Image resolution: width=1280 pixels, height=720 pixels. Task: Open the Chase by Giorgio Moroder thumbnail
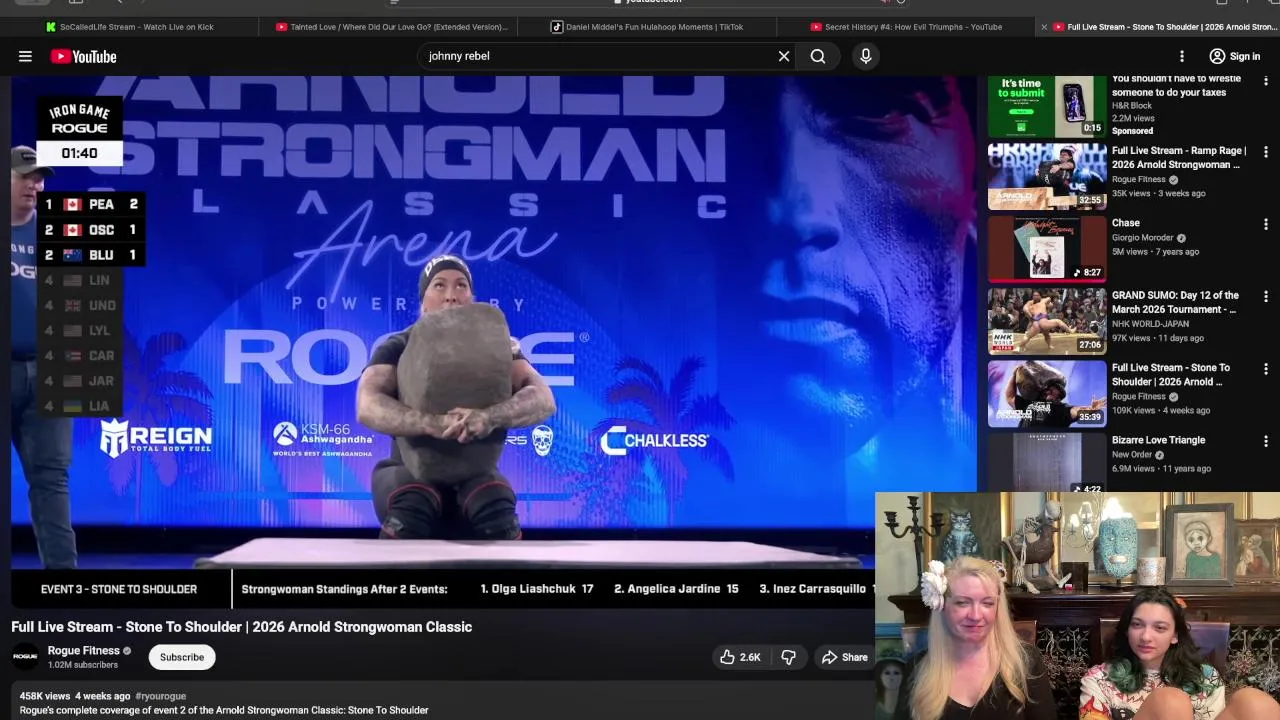1047,249
